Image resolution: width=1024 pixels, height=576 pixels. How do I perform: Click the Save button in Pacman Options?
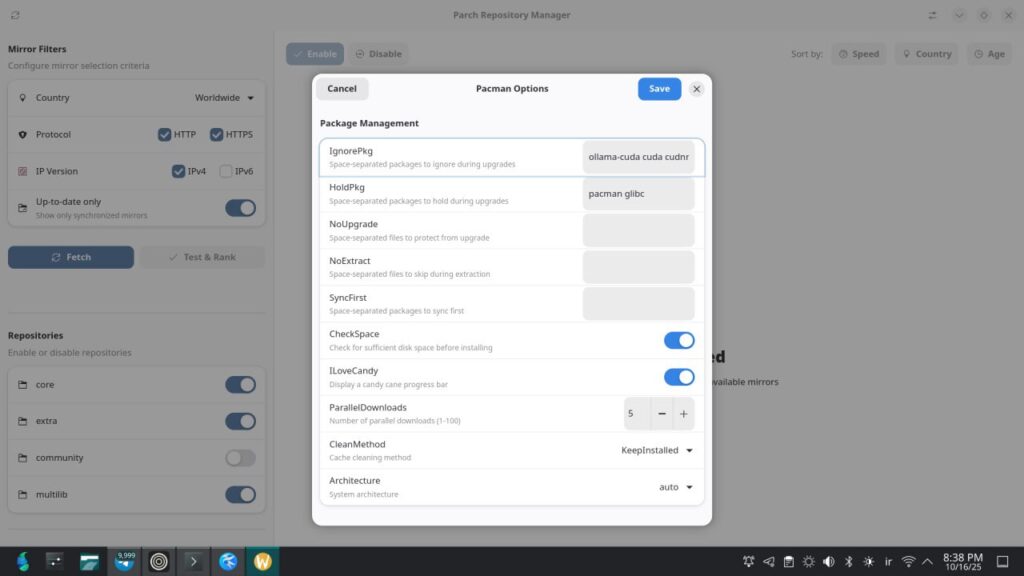tap(659, 89)
